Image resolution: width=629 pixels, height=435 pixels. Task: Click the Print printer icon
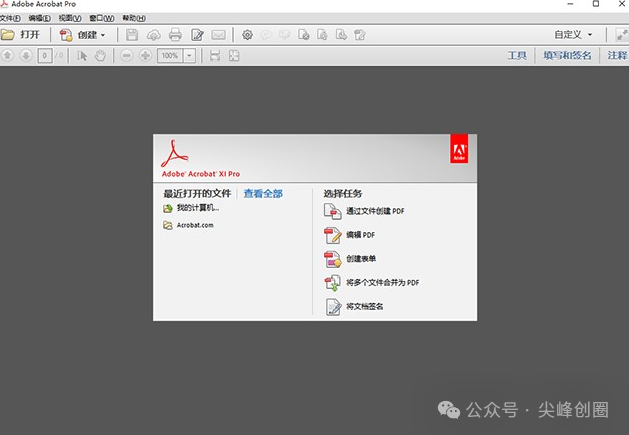pyautogui.click(x=175, y=35)
